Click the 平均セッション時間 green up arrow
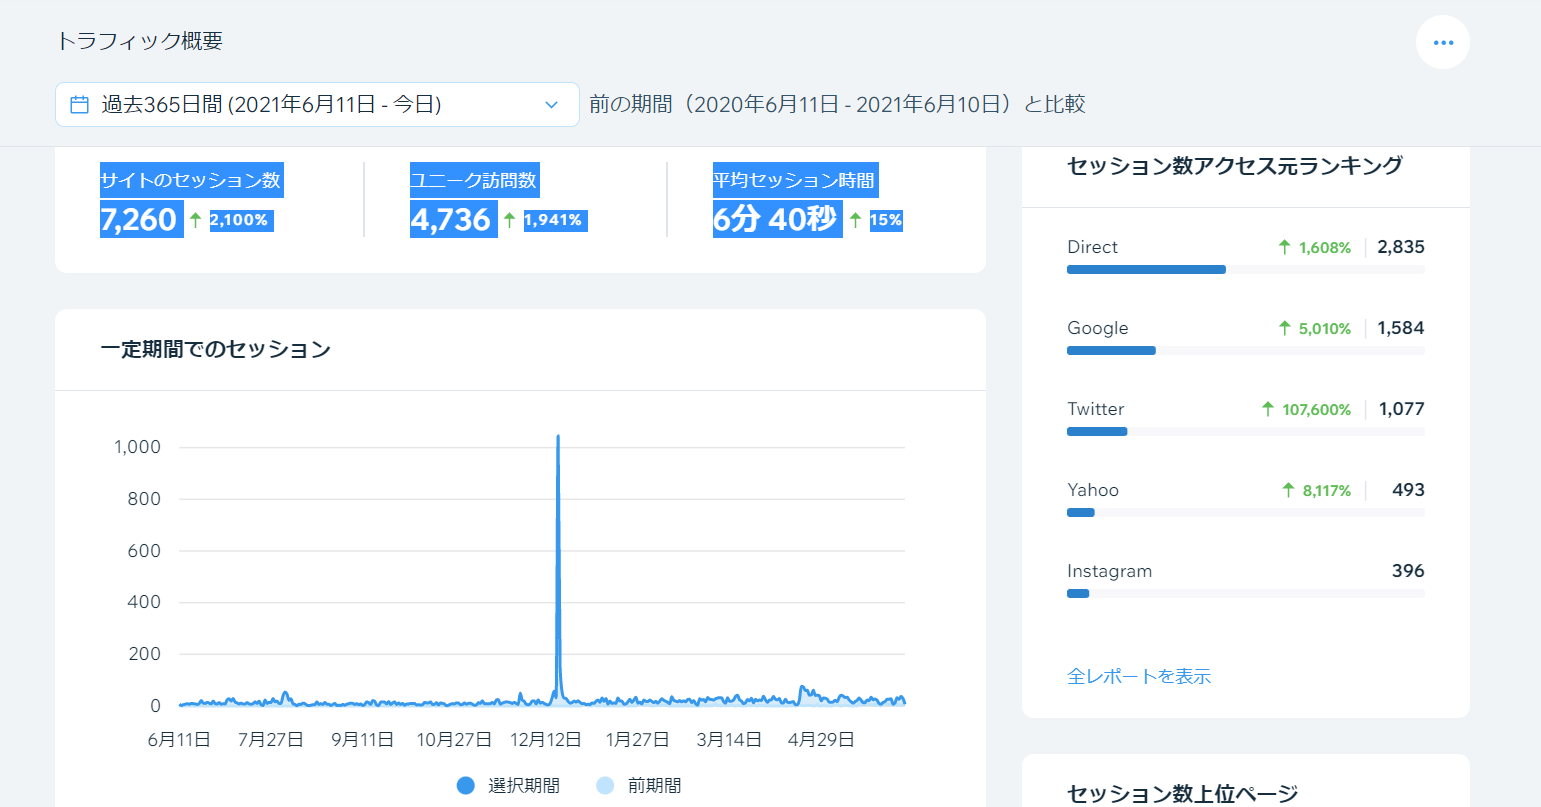The image size is (1541, 807). 855,220
